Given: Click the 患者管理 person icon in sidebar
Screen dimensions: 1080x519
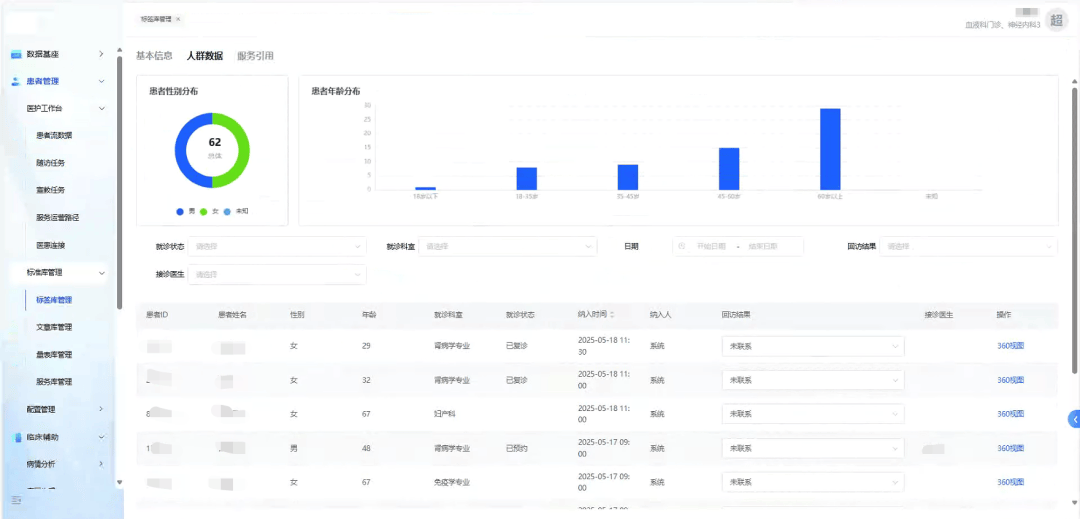Looking at the screenshot, I should pyautogui.click(x=16, y=81).
